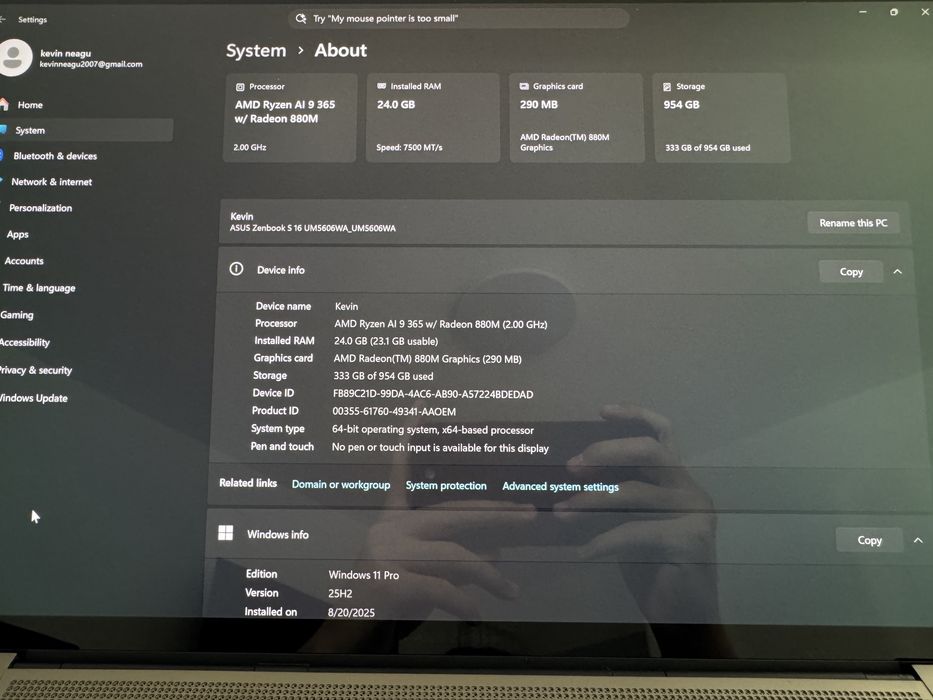
Task: Select System in the sidebar
Action: (86, 130)
